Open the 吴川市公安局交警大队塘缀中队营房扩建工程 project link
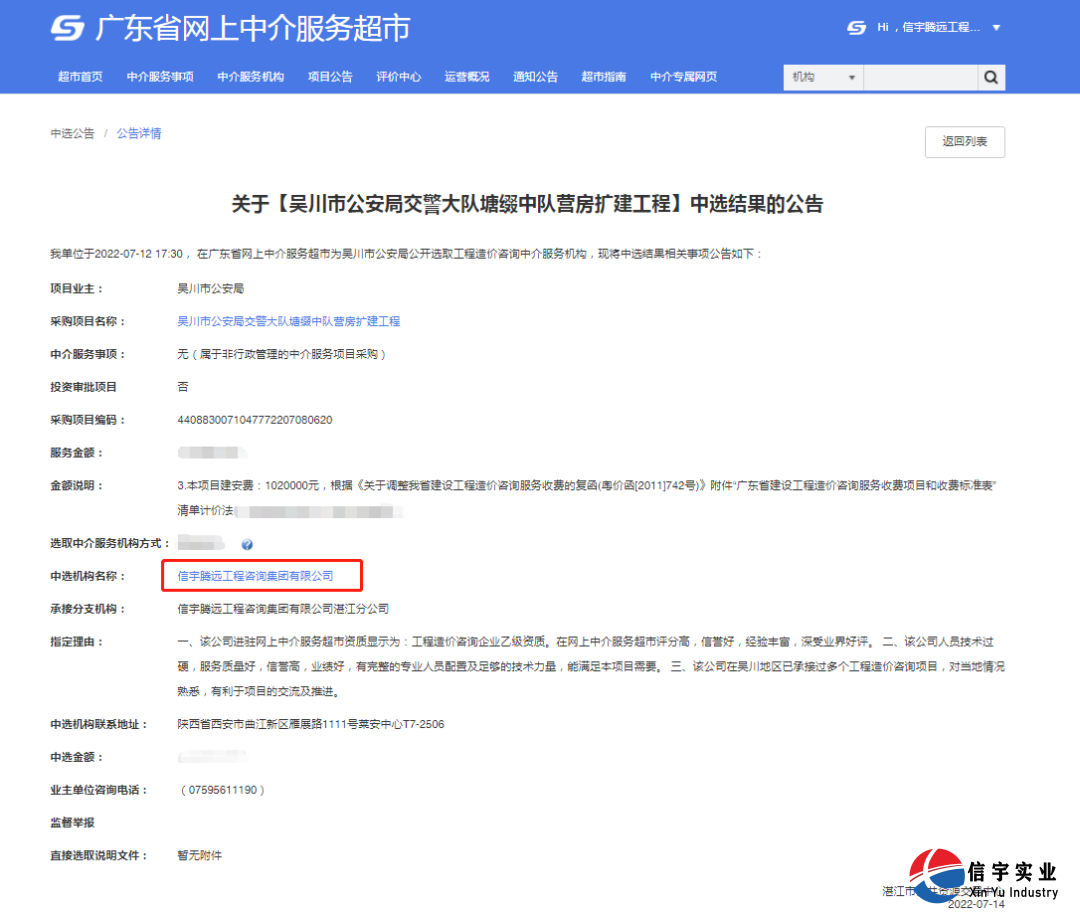 point(289,320)
